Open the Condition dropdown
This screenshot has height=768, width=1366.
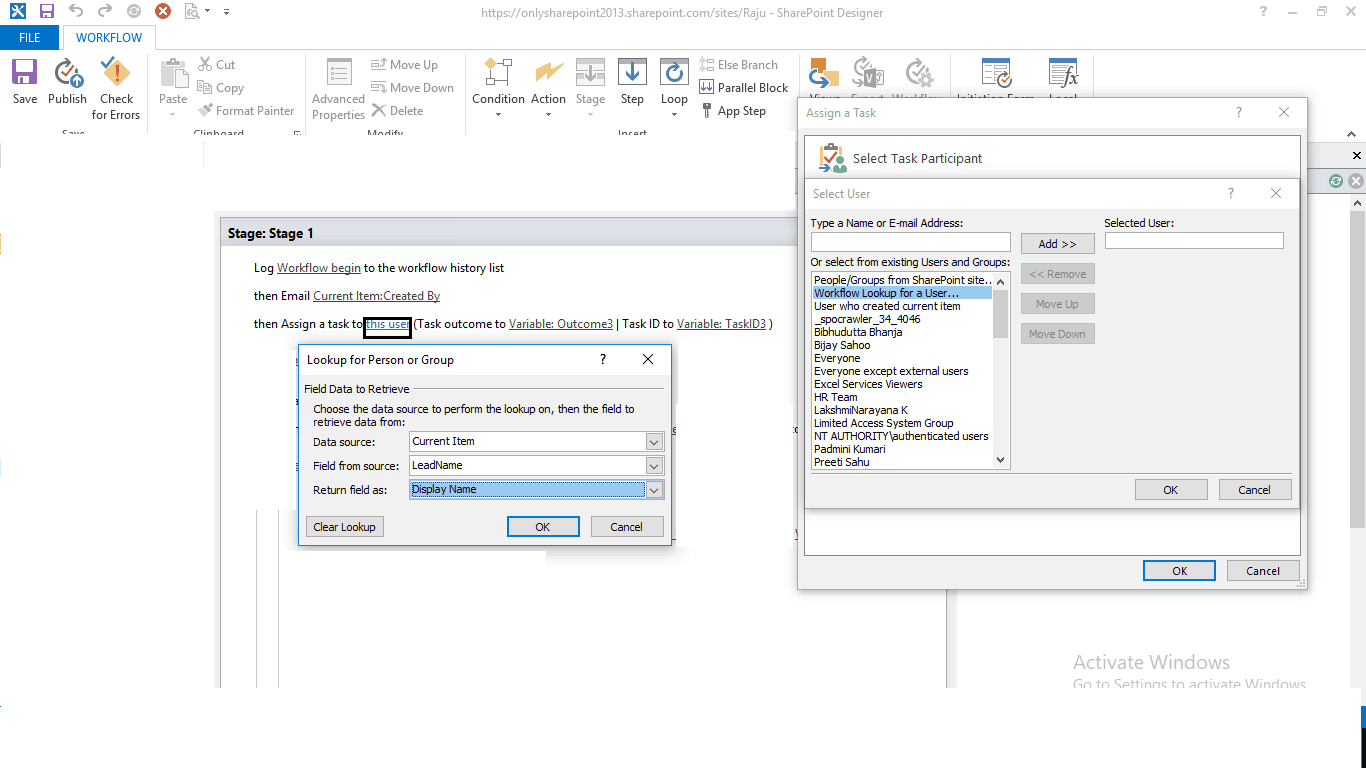[498, 87]
